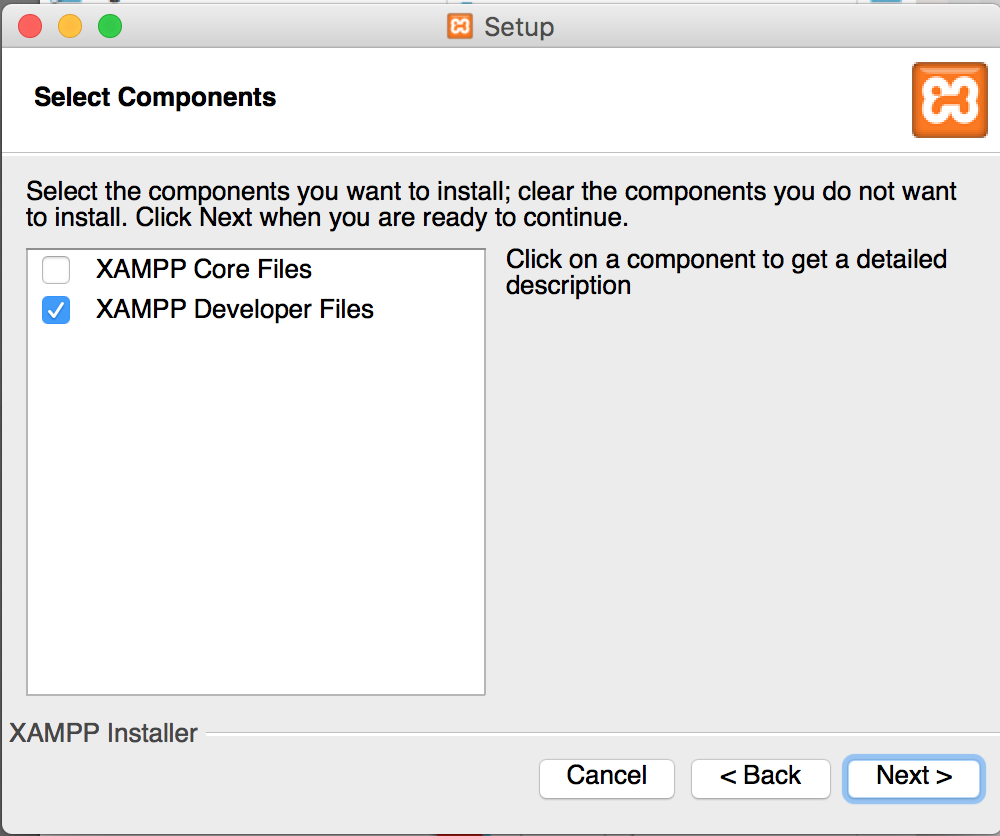Go back with the < Back button
The image size is (1000, 836).
(760, 776)
